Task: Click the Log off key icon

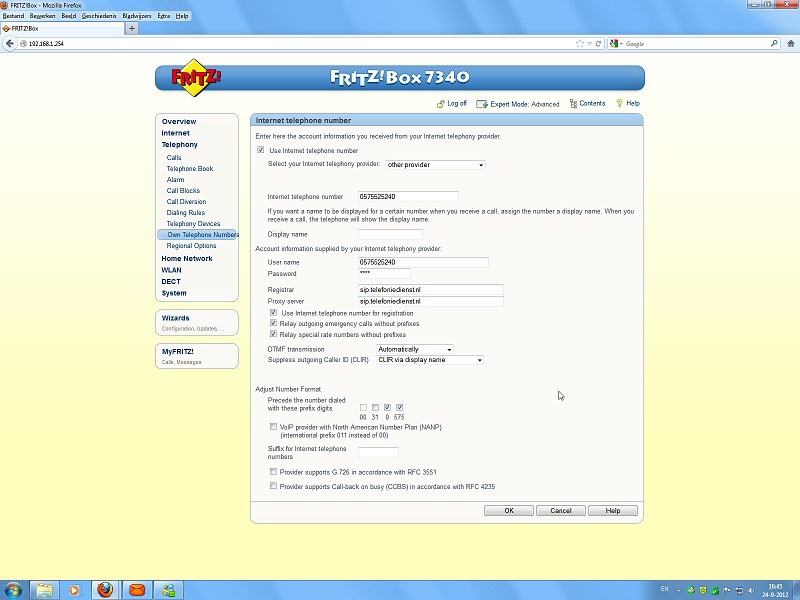Action: pos(441,104)
